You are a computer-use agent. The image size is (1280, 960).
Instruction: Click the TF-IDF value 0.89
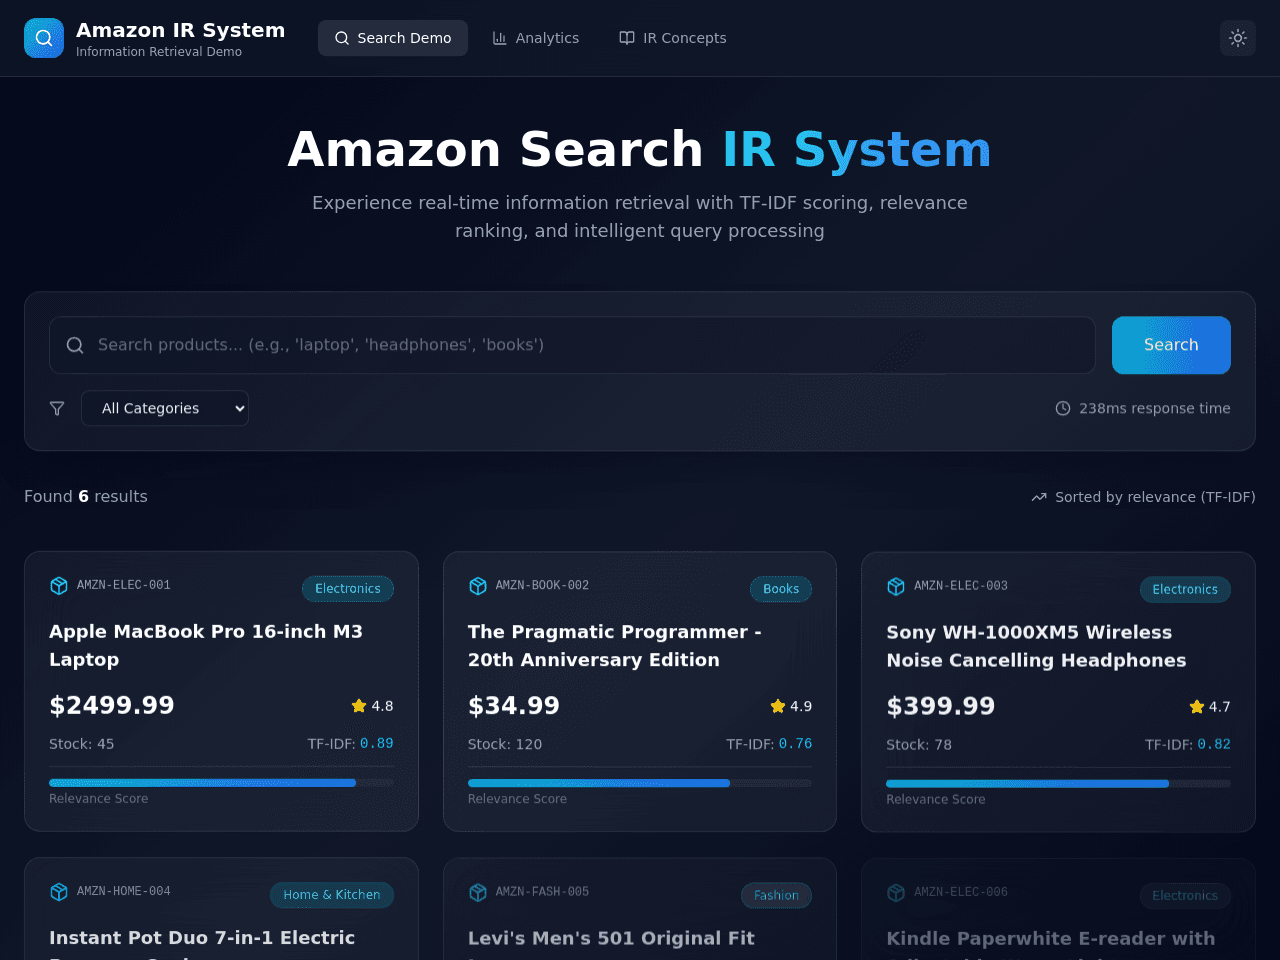(x=377, y=744)
